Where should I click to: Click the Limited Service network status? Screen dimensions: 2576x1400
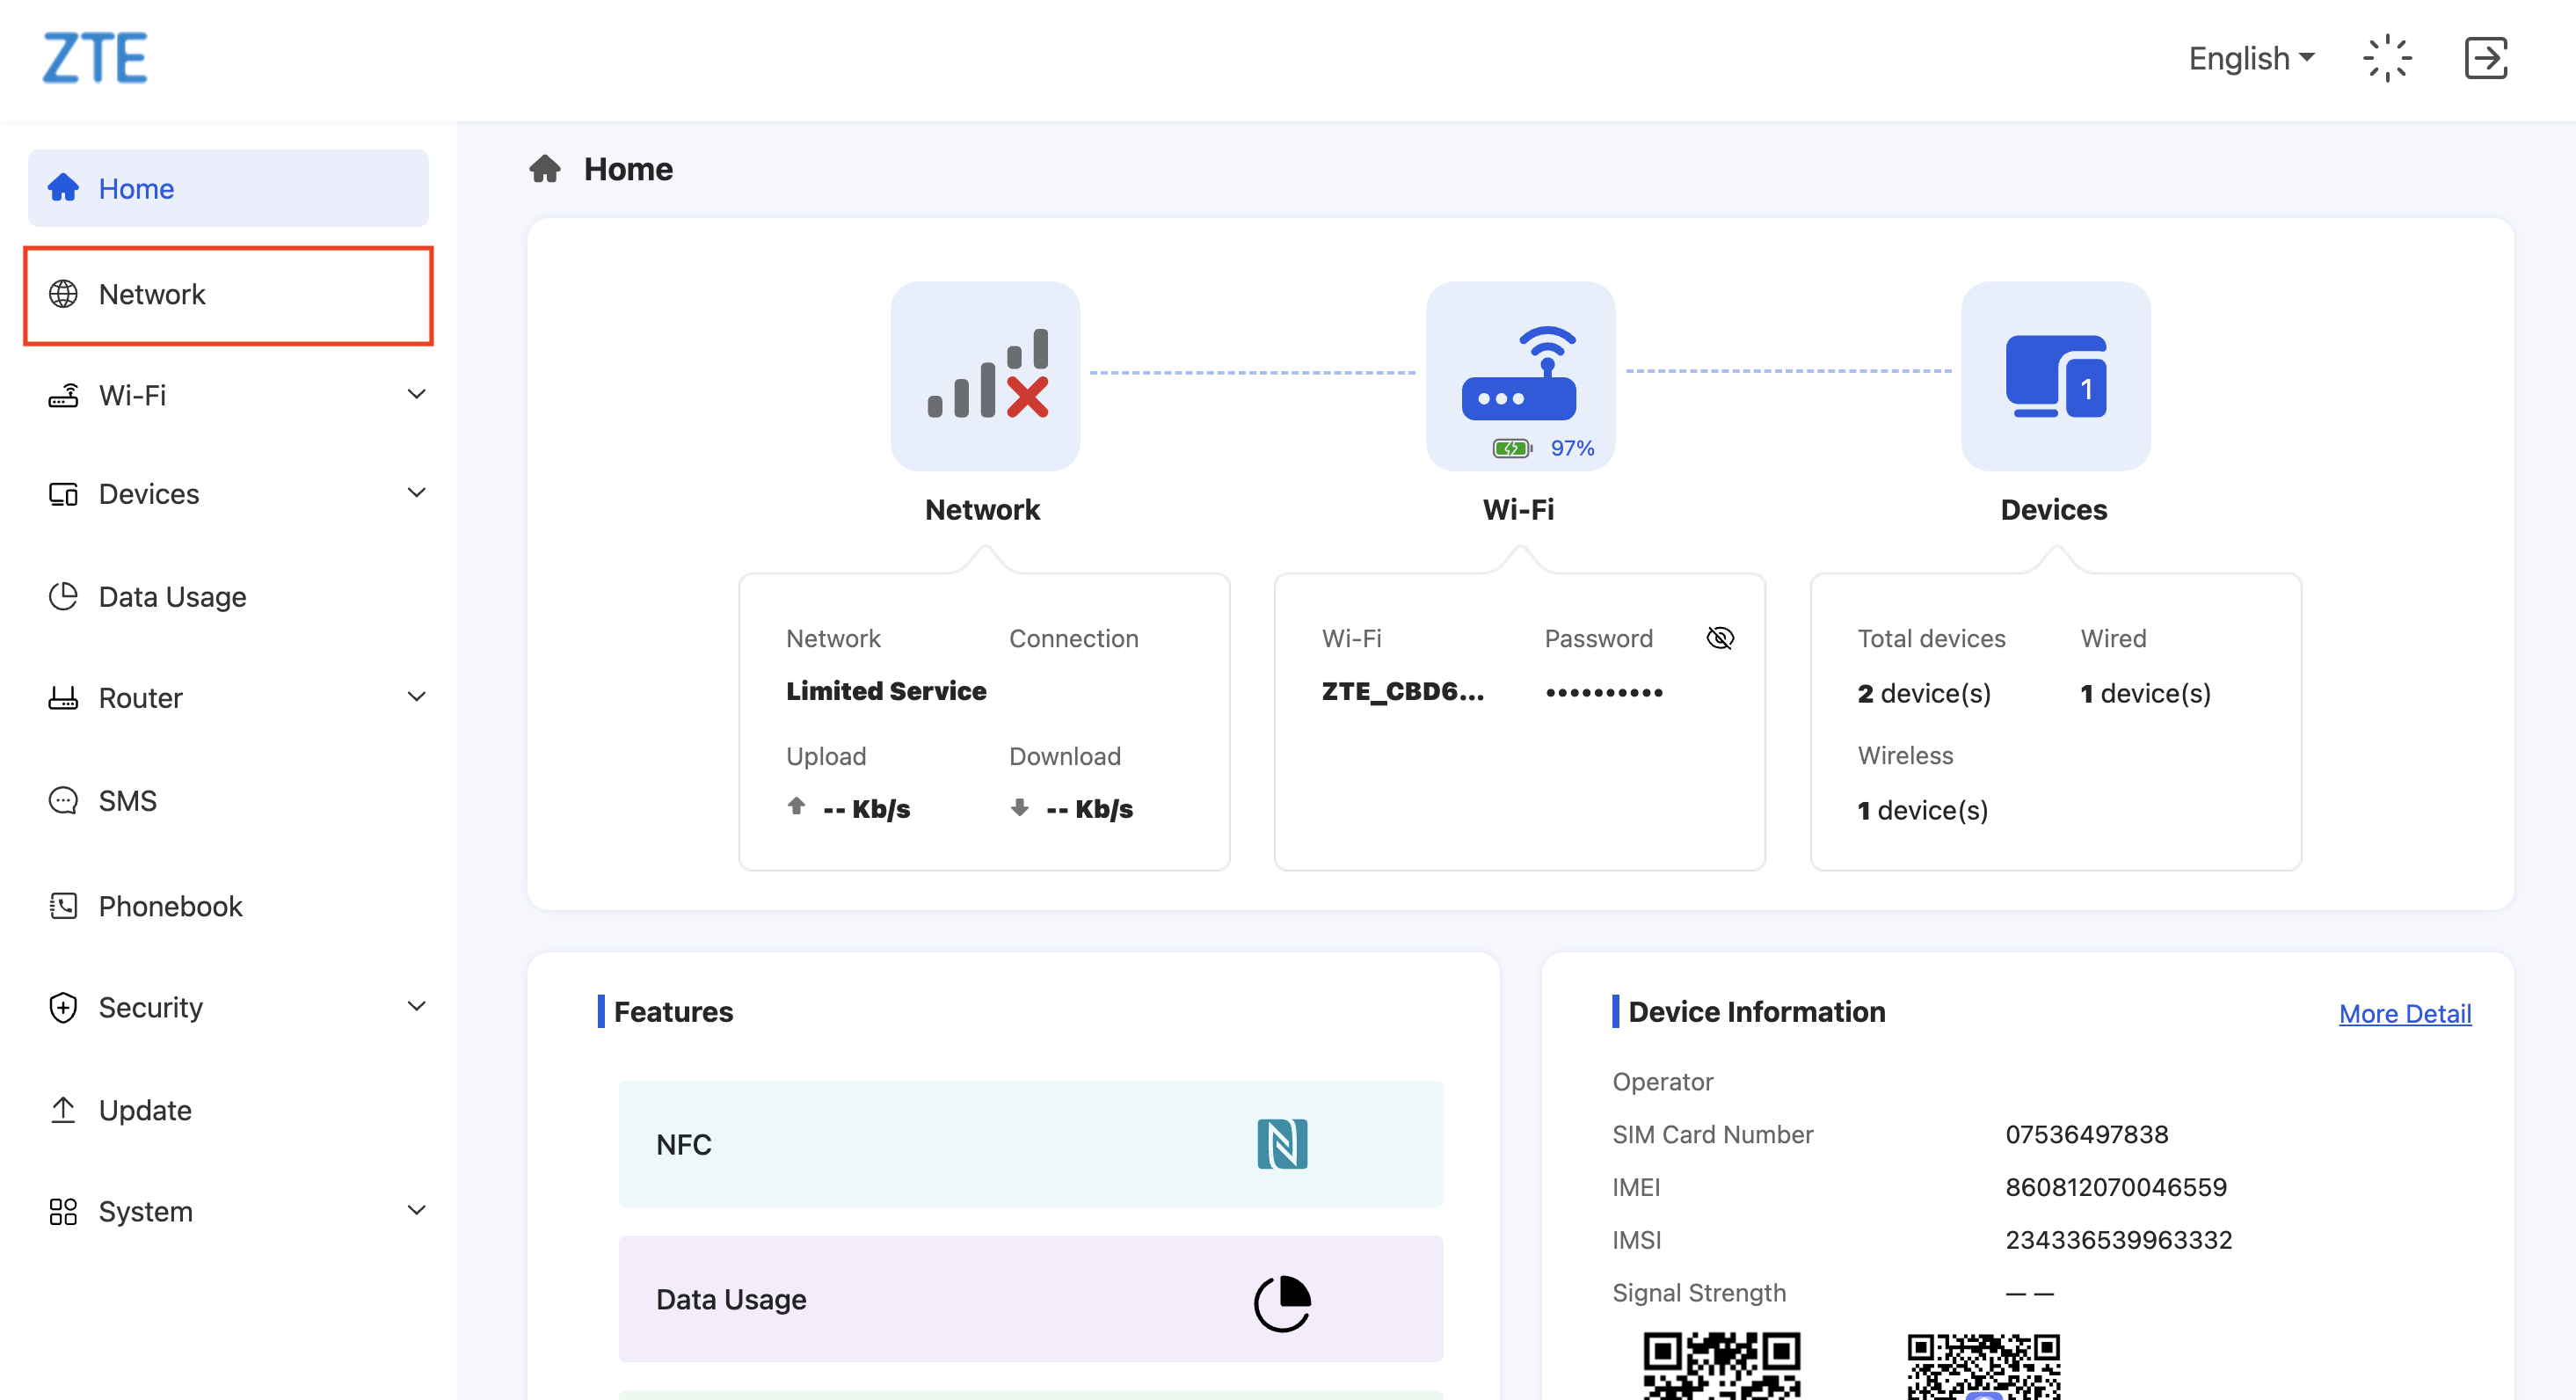click(x=886, y=691)
